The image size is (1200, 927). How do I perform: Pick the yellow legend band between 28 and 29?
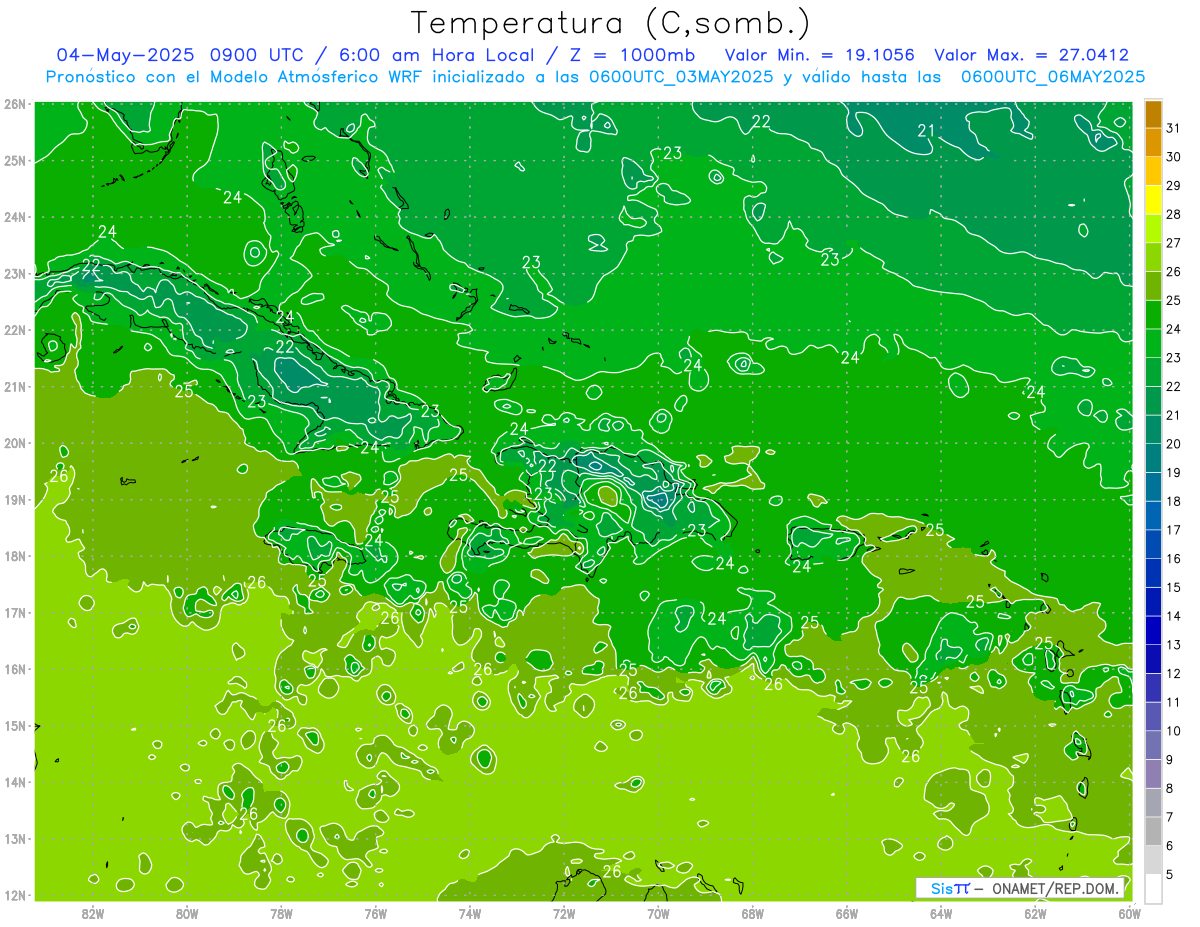click(1154, 200)
